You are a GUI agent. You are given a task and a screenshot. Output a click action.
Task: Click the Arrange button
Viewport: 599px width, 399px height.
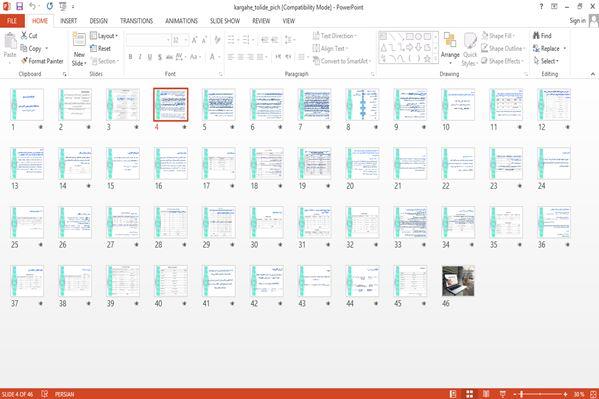pos(450,48)
